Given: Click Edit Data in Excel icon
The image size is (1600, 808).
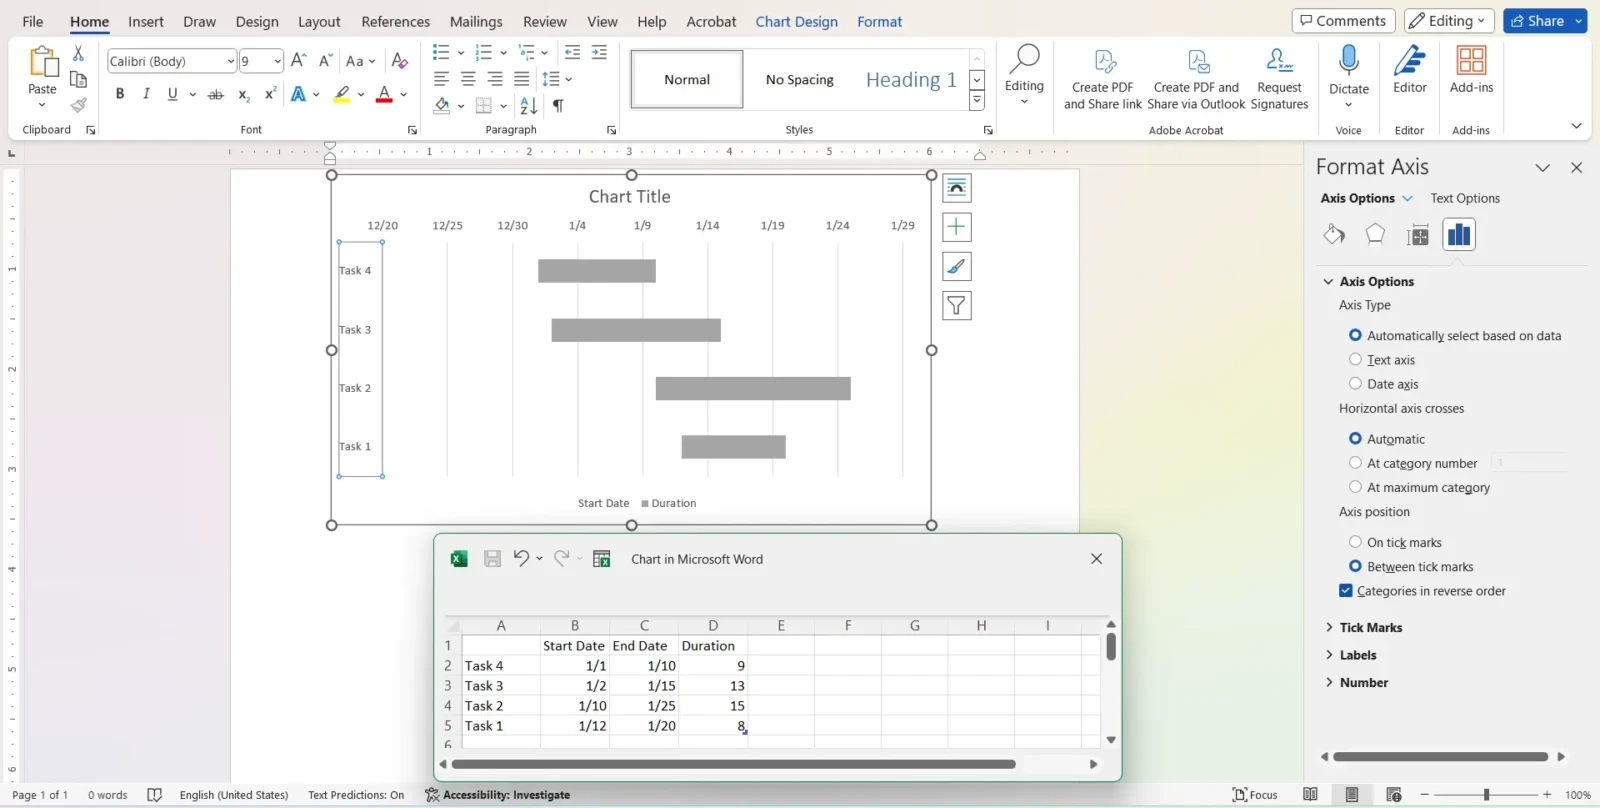Looking at the screenshot, I should click(601, 559).
